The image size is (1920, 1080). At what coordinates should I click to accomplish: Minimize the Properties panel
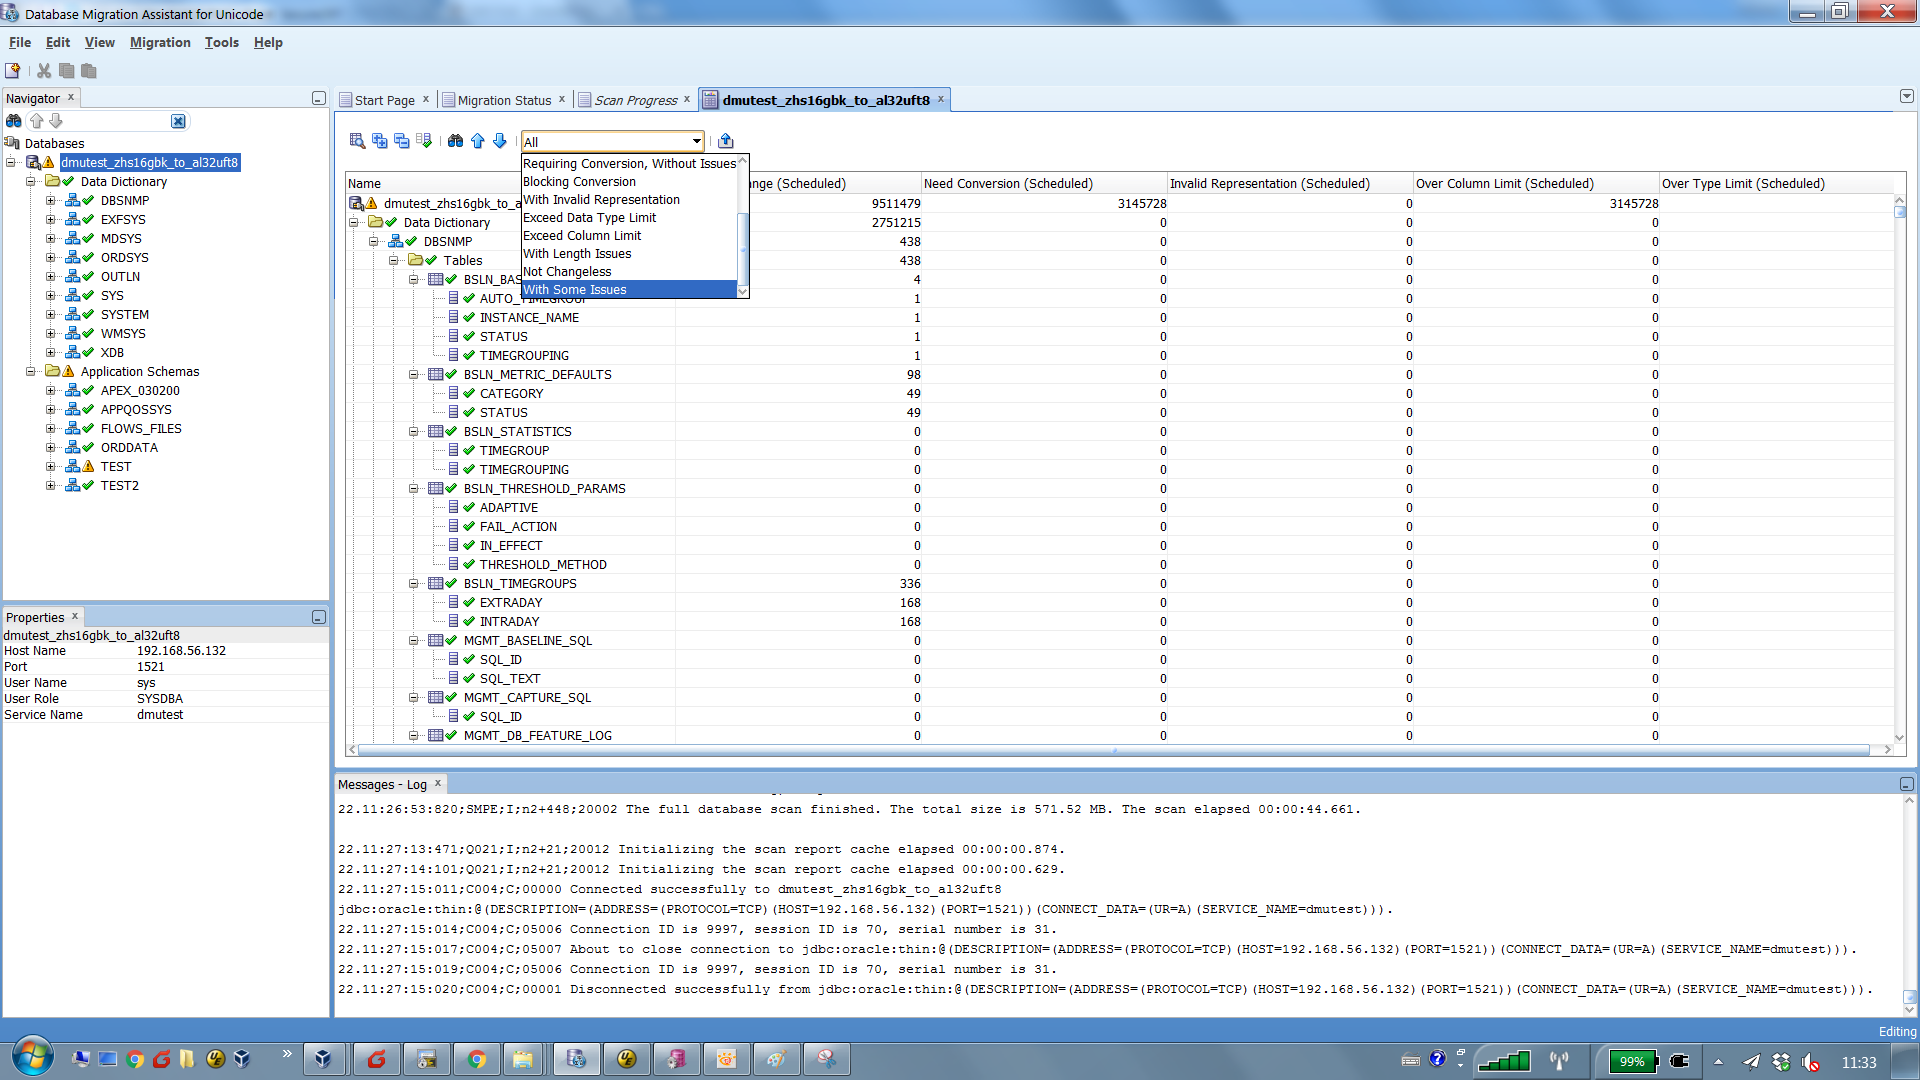tap(319, 617)
